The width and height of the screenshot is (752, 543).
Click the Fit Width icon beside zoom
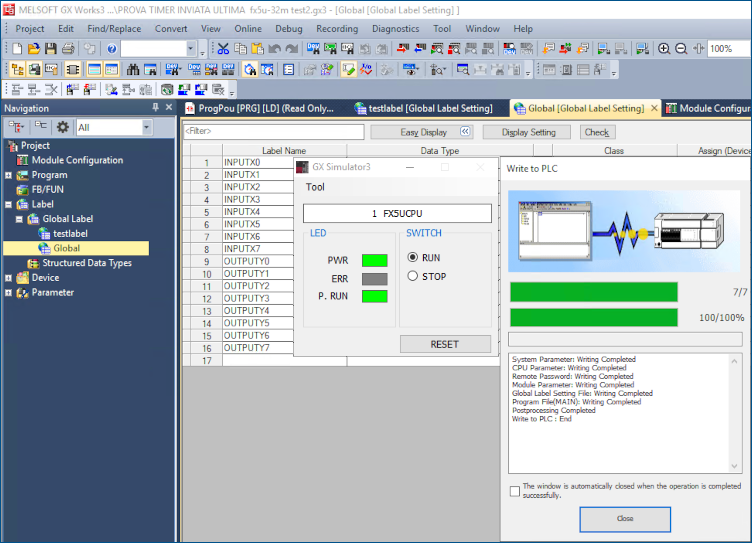(699, 48)
